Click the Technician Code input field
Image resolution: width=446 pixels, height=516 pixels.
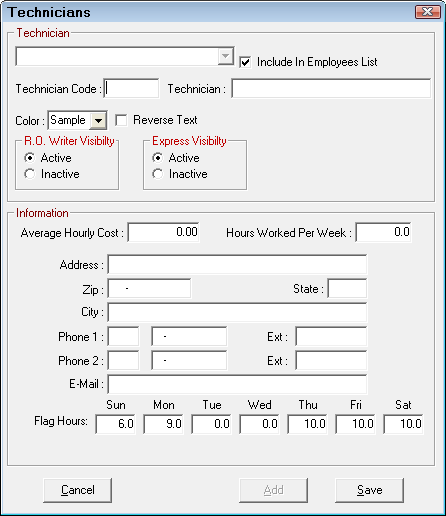tap(131, 89)
